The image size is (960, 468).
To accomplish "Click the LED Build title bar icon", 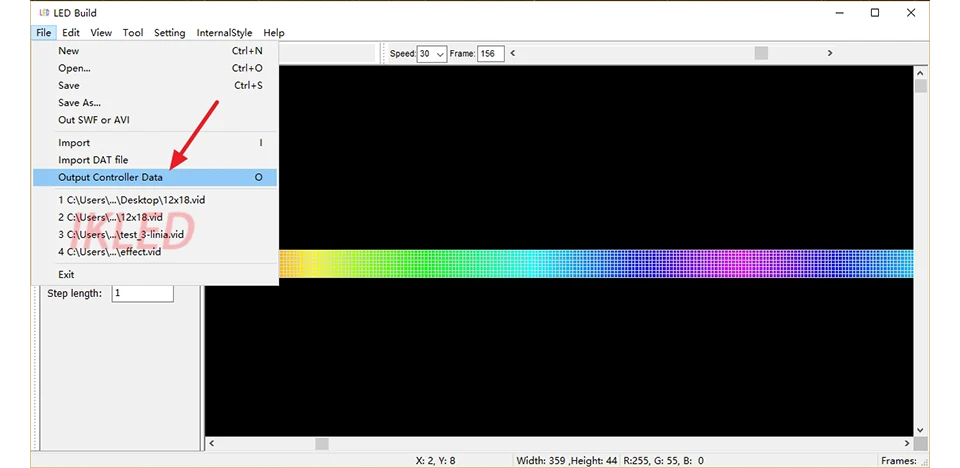I will point(44,13).
